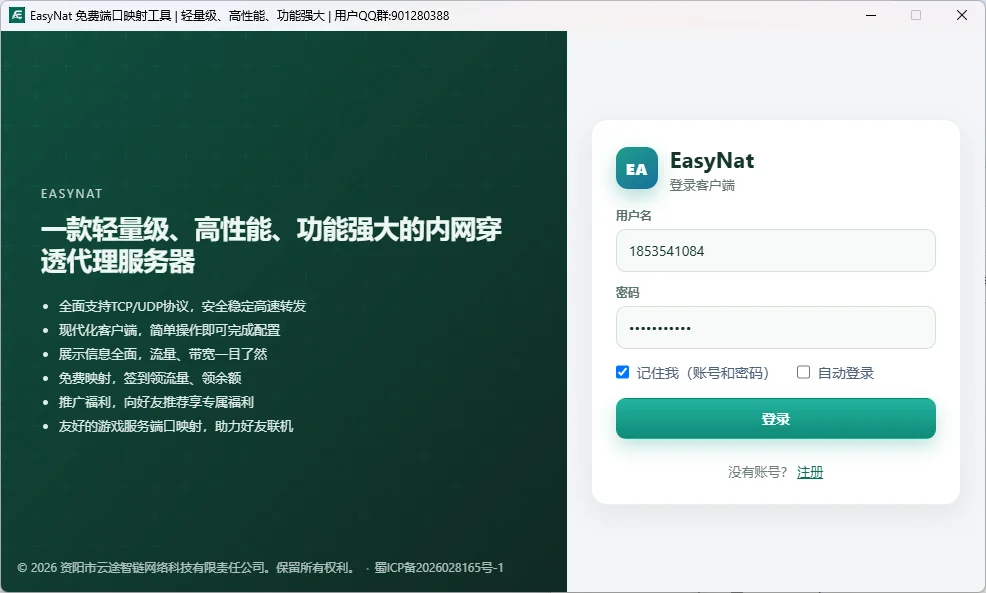The height and width of the screenshot is (593, 986).
Task: Click the 密码 field label
Action: pyautogui.click(x=628, y=292)
